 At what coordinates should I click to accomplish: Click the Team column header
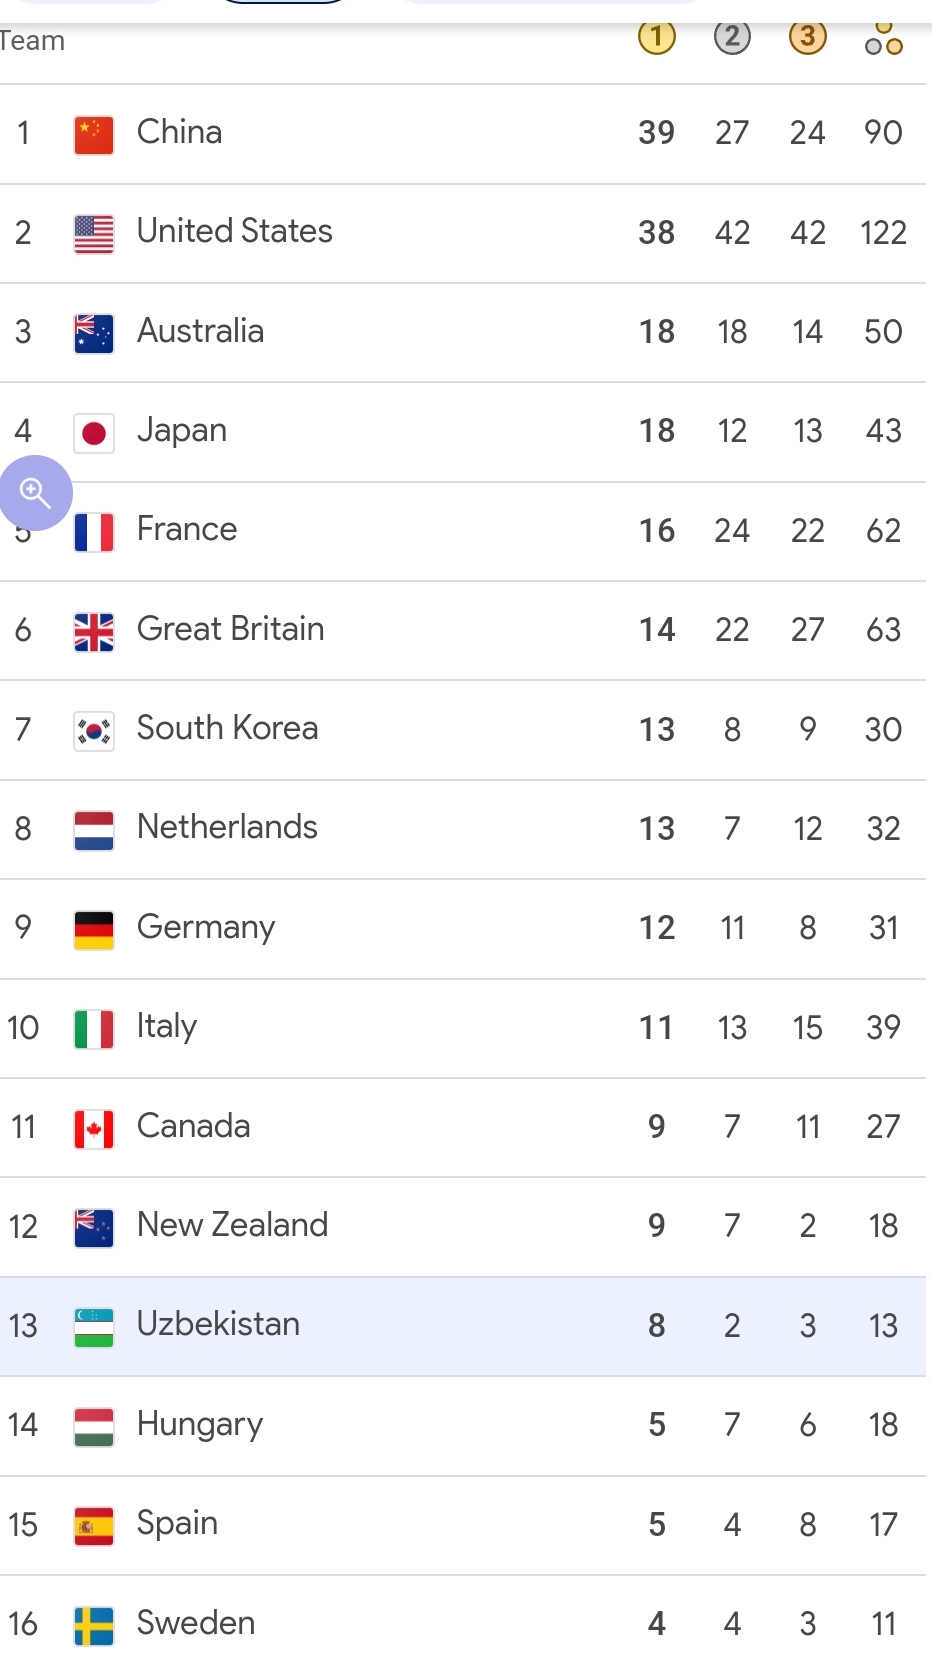[32, 41]
